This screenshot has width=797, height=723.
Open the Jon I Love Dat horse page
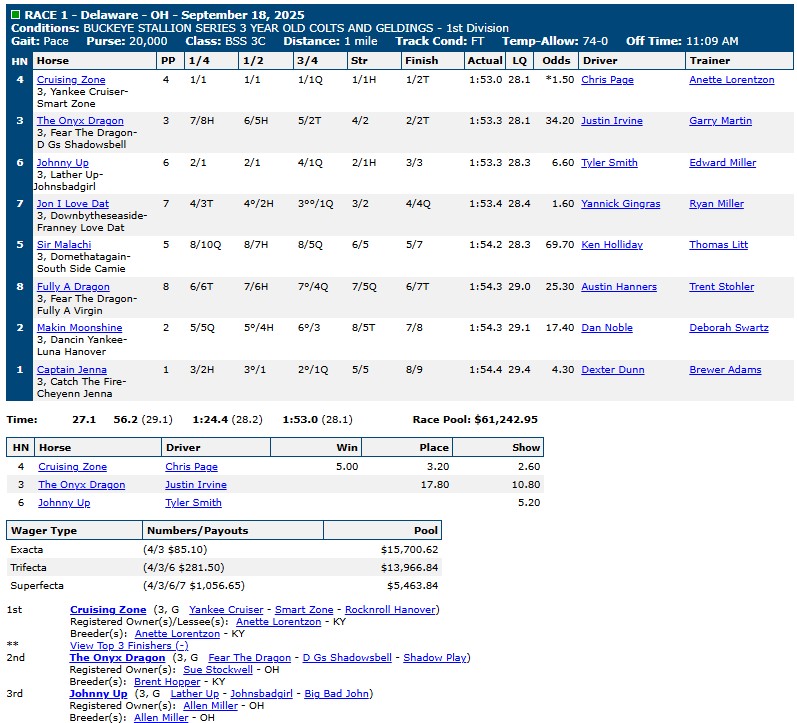73,204
